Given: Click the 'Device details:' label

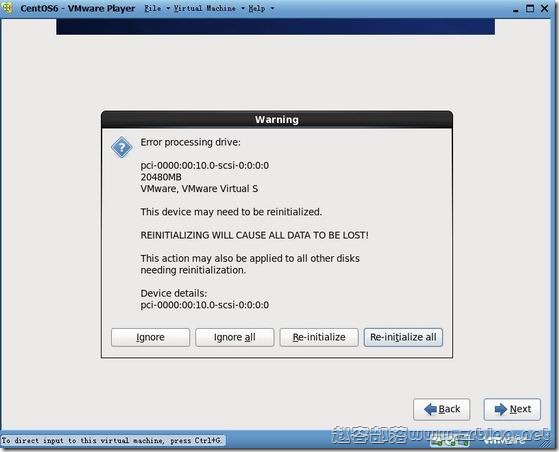Looking at the screenshot, I should (174, 293).
